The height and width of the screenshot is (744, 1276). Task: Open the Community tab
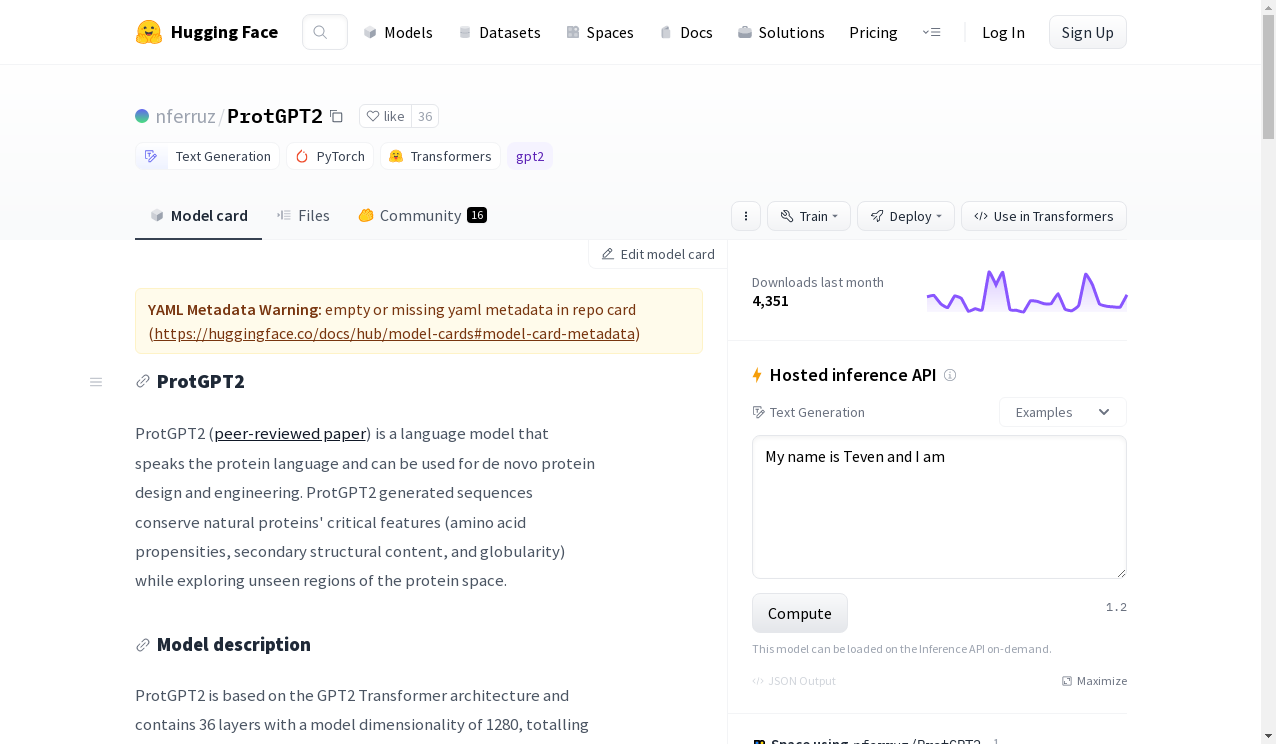[422, 215]
